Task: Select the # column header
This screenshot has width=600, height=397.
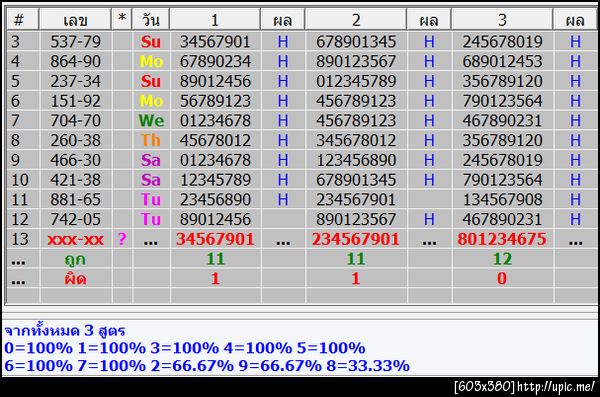Action: pyautogui.click(x=23, y=20)
